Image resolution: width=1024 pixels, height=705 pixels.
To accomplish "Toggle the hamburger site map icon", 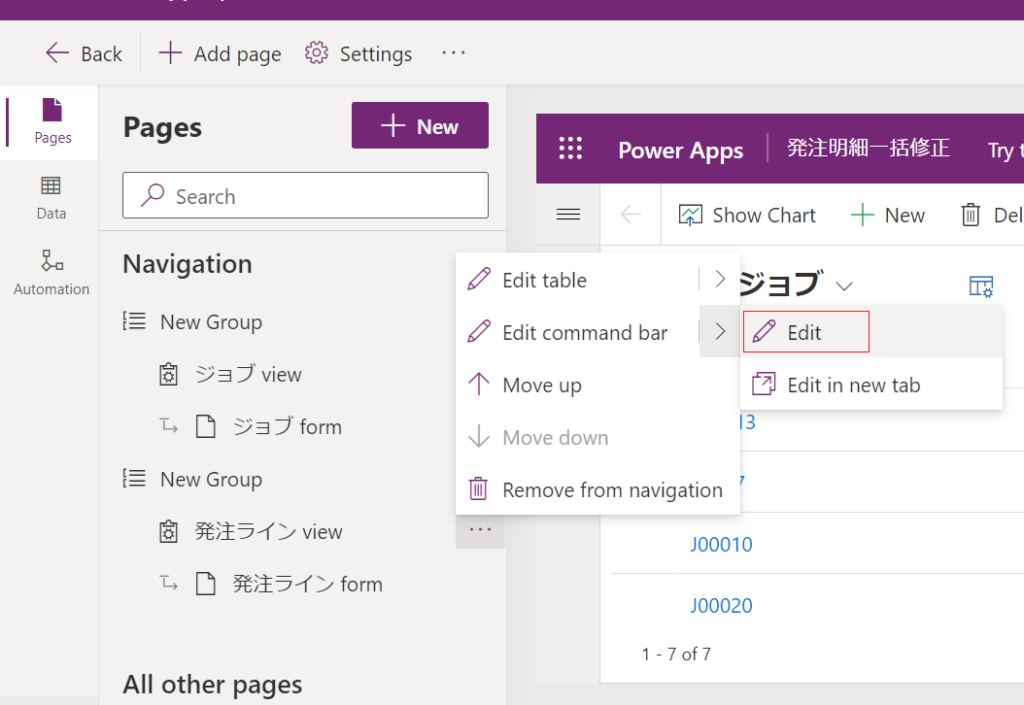I will (x=568, y=215).
